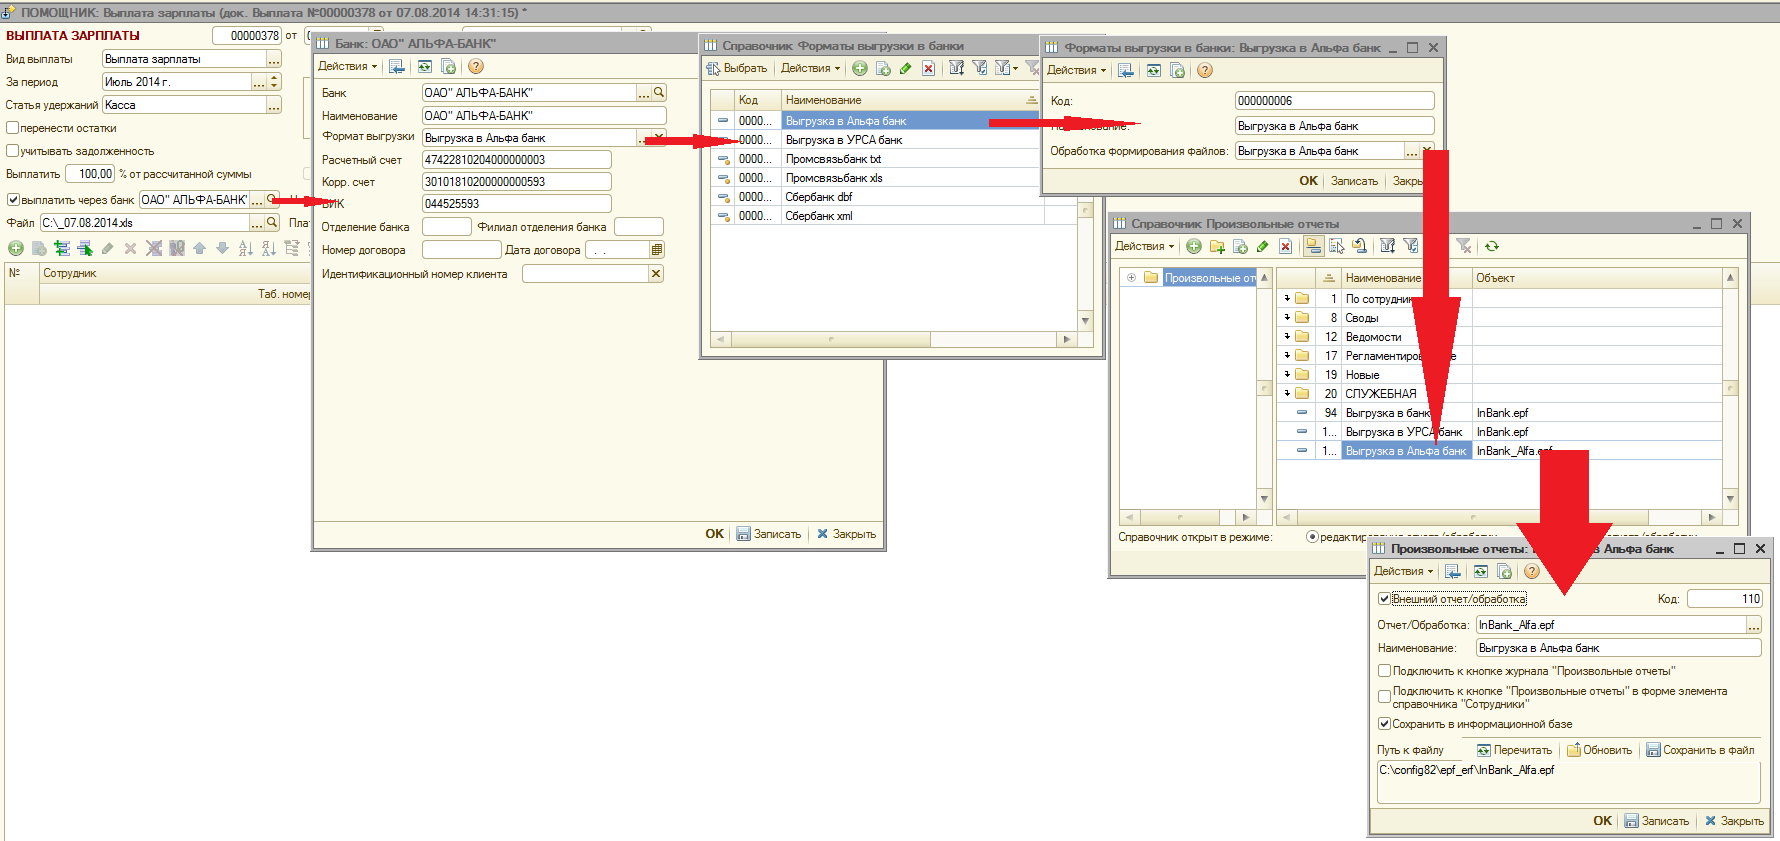The width and height of the screenshot is (1780, 841).
Task: Click find-in-list icon in Банк window toolbar
Action: (397, 66)
